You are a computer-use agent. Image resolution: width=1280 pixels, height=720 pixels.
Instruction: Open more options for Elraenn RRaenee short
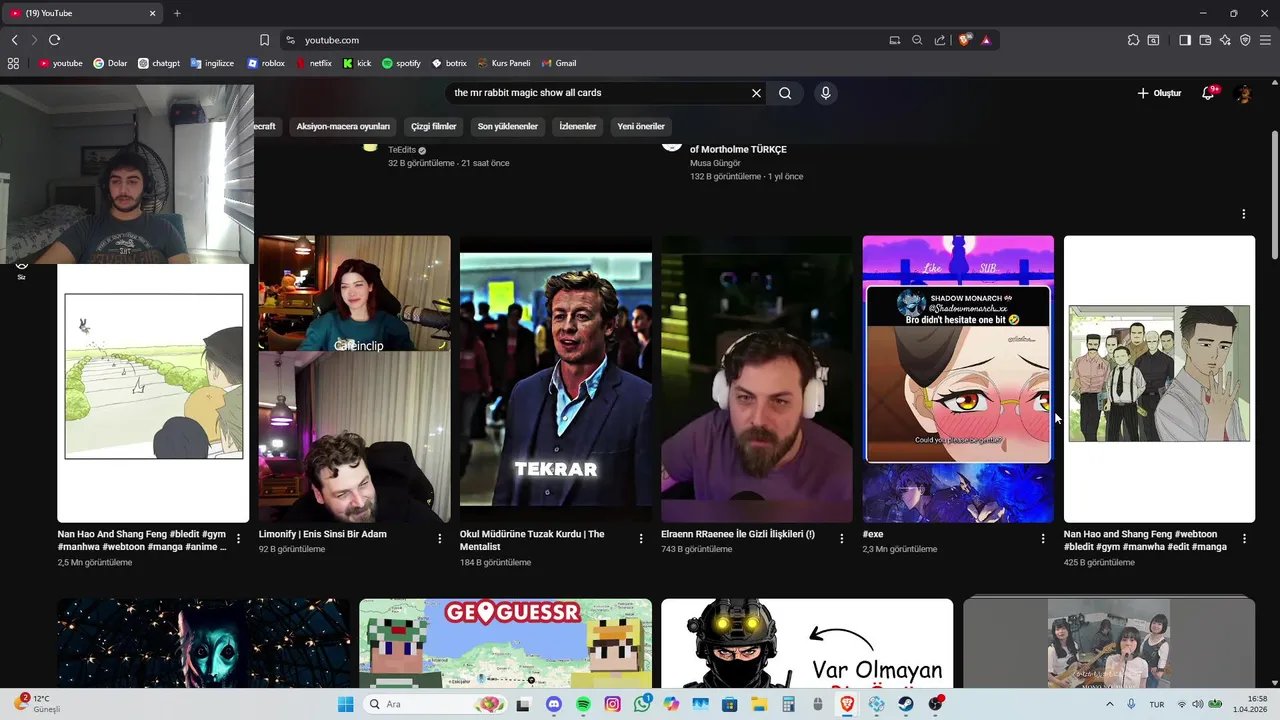[842, 538]
